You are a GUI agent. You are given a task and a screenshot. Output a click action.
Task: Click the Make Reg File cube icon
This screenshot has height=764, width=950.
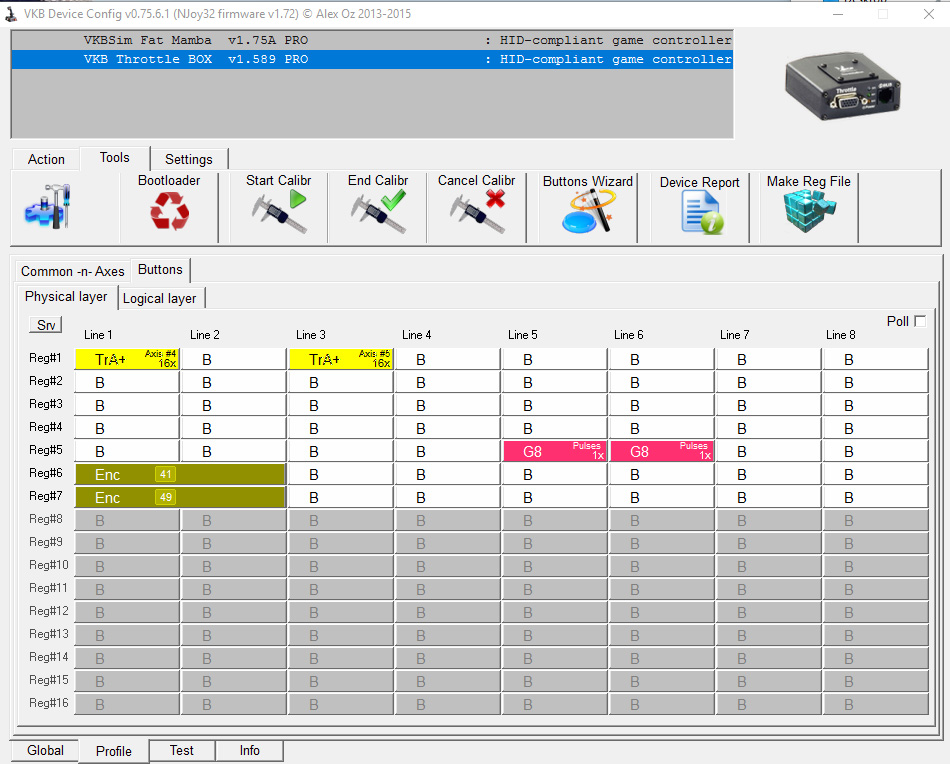tap(809, 211)
